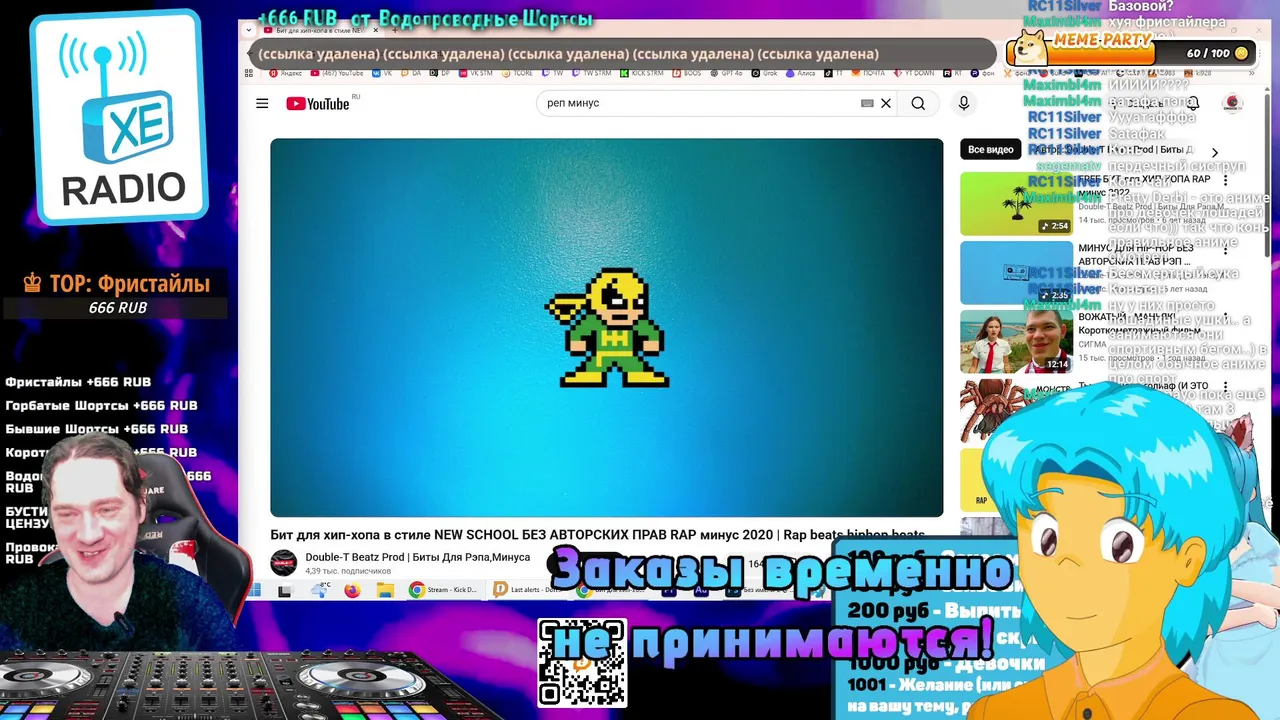This screenshot has height=720, width=1280.
Task: Open the Яндекс bookmark
Action: coord(285,73)
